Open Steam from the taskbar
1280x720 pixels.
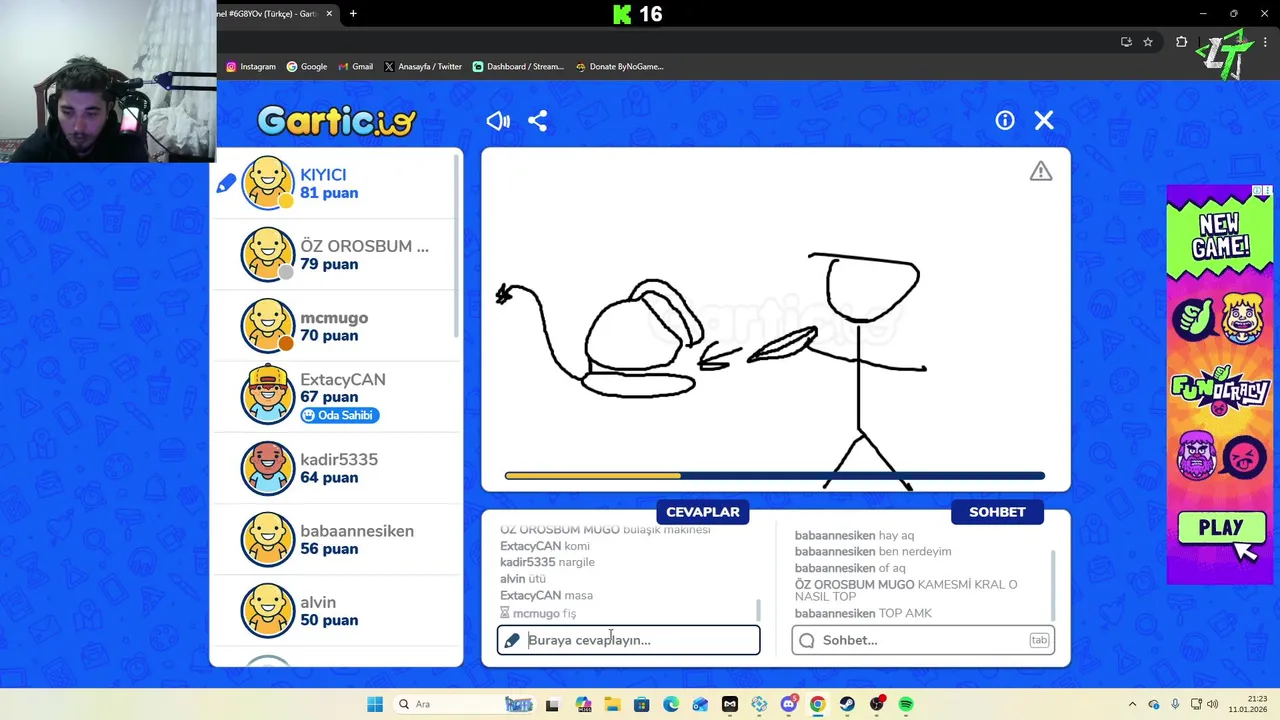point(847,704)
